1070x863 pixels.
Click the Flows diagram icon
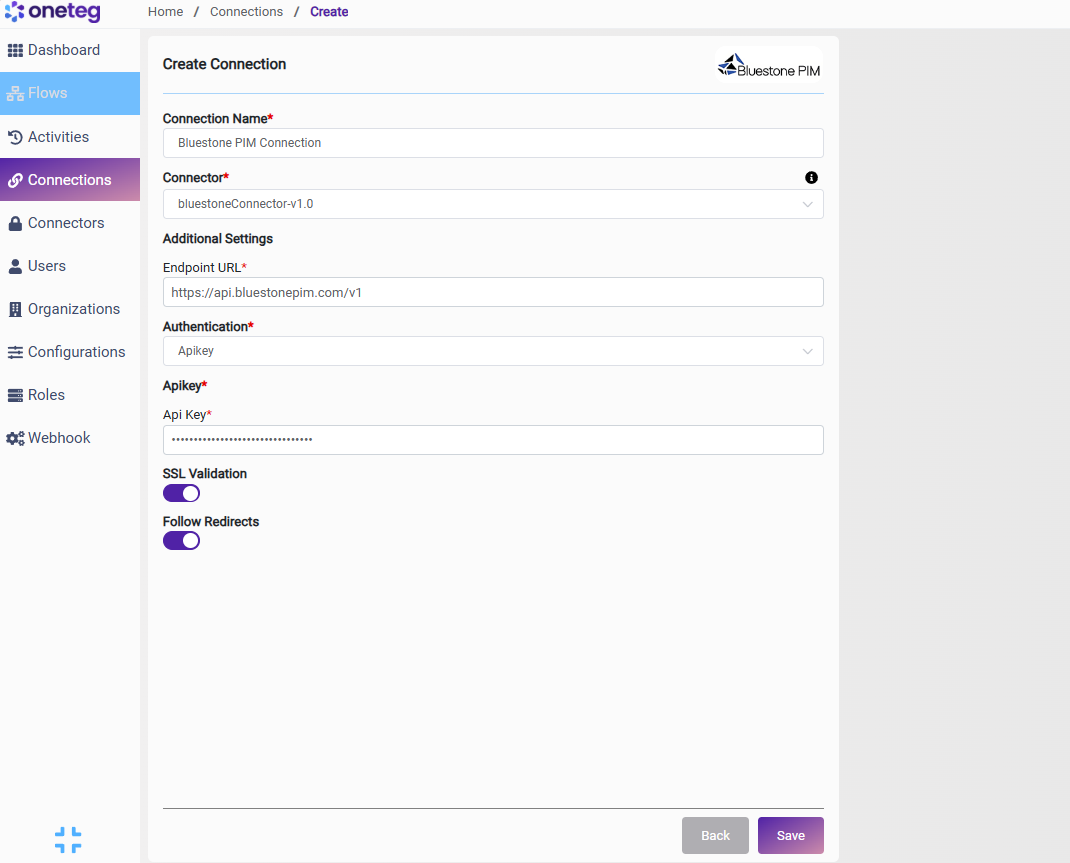pos(15,93)
